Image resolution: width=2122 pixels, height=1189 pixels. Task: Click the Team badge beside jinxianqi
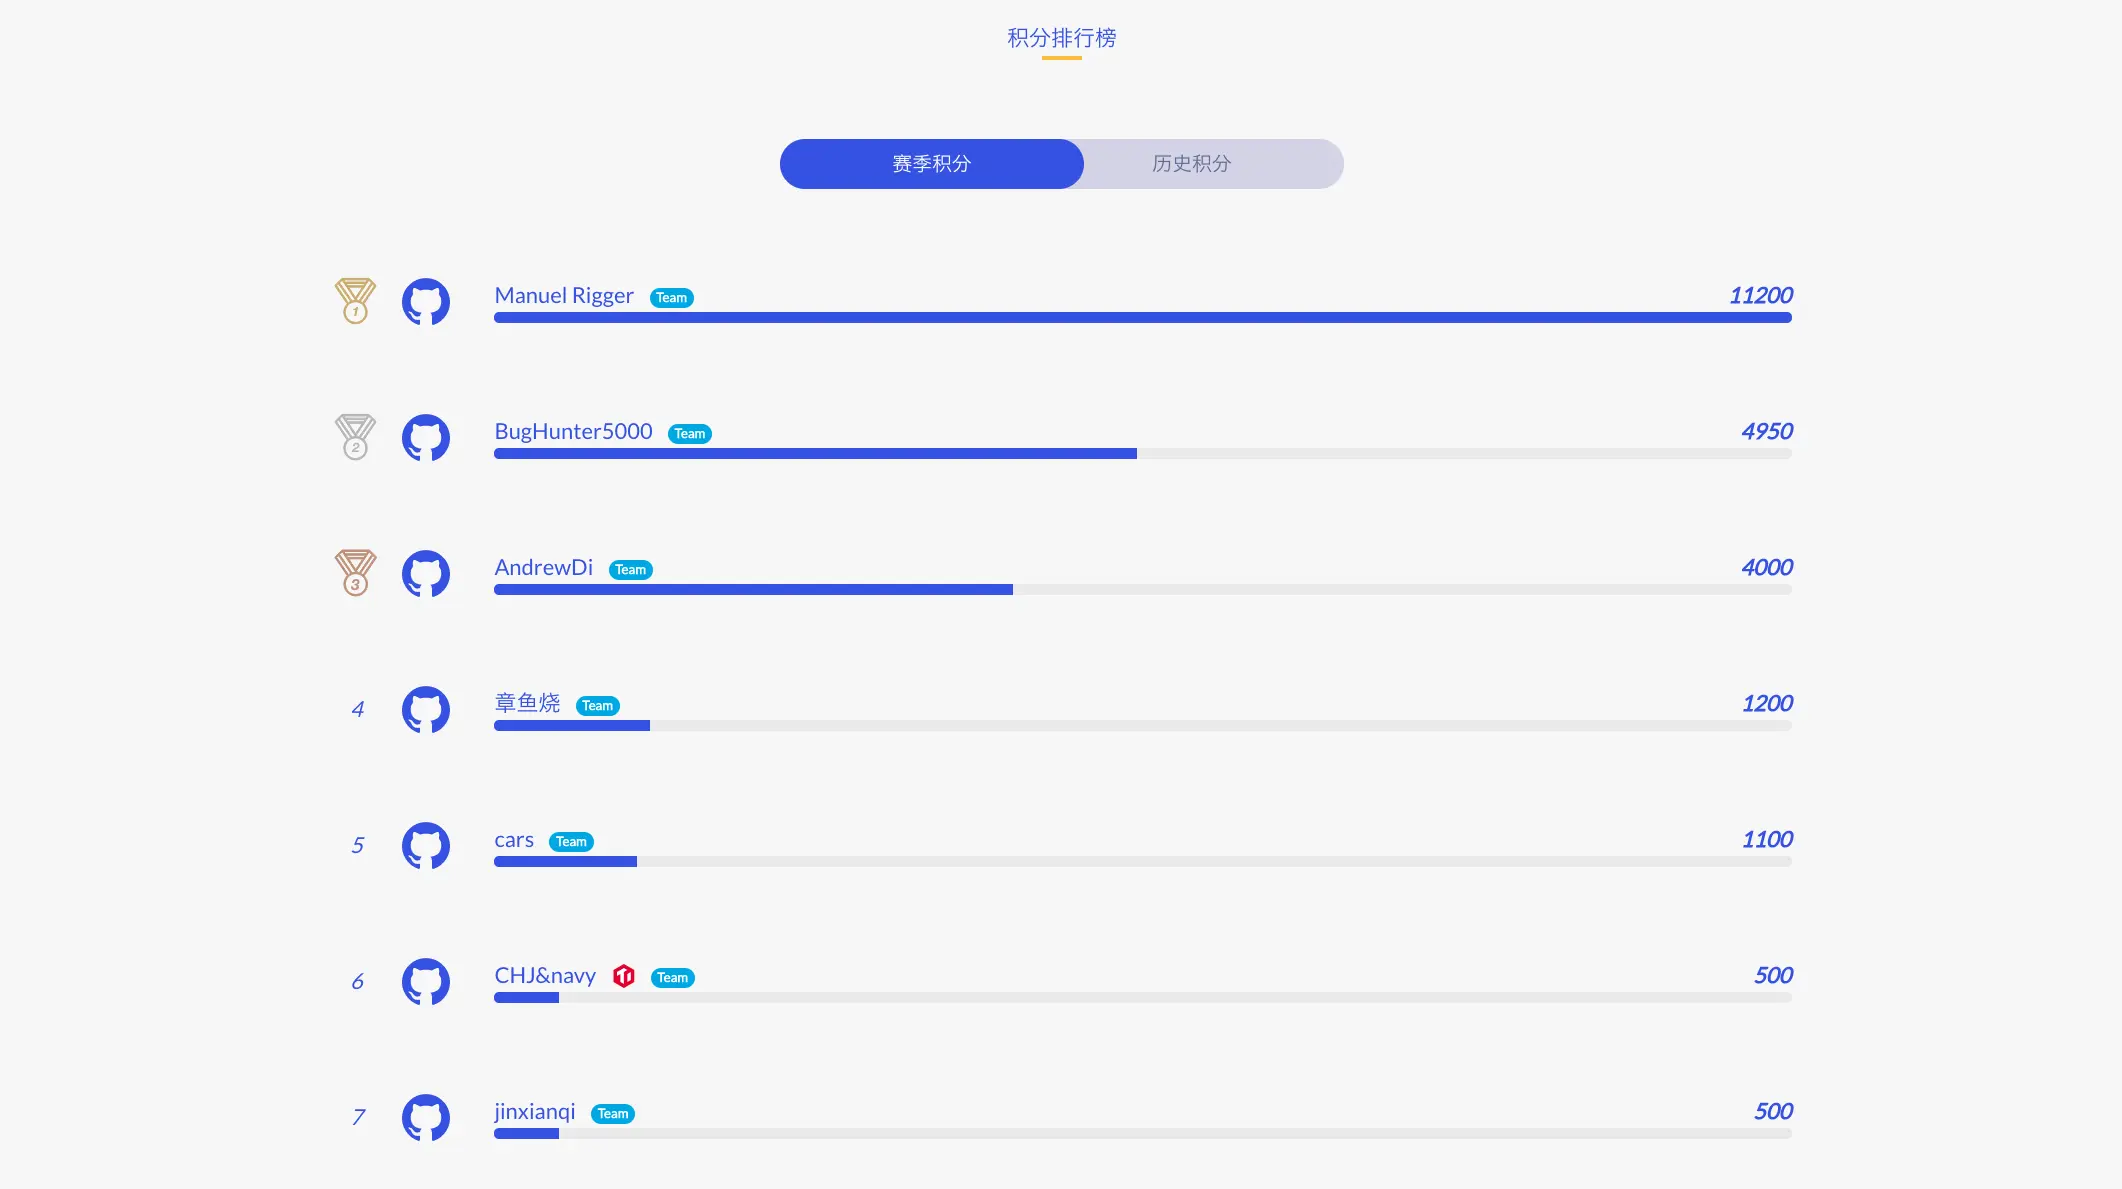click(613, 1114)
